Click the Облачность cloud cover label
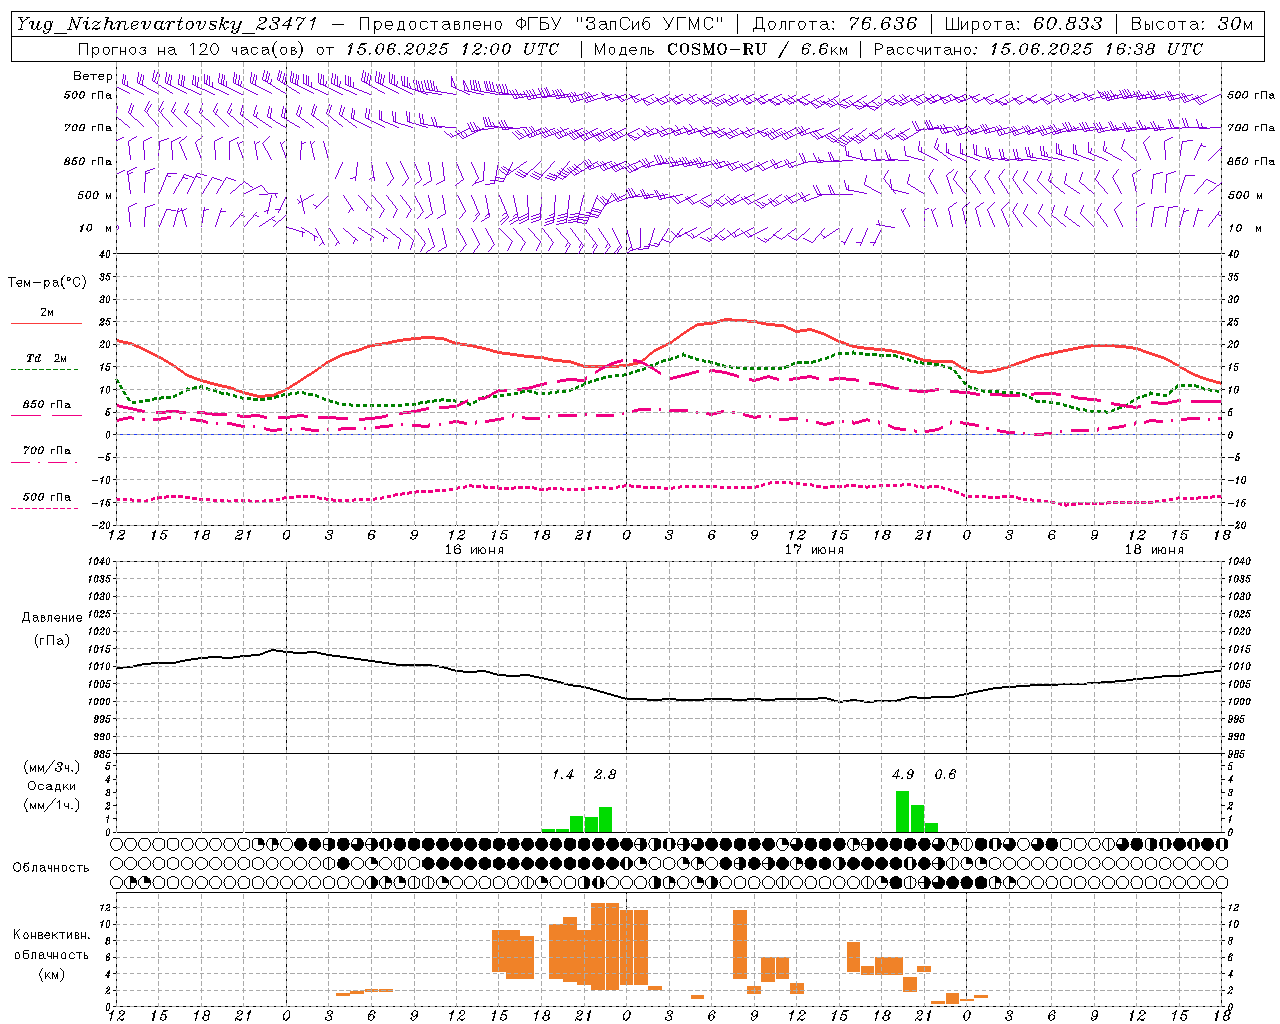 51,867
